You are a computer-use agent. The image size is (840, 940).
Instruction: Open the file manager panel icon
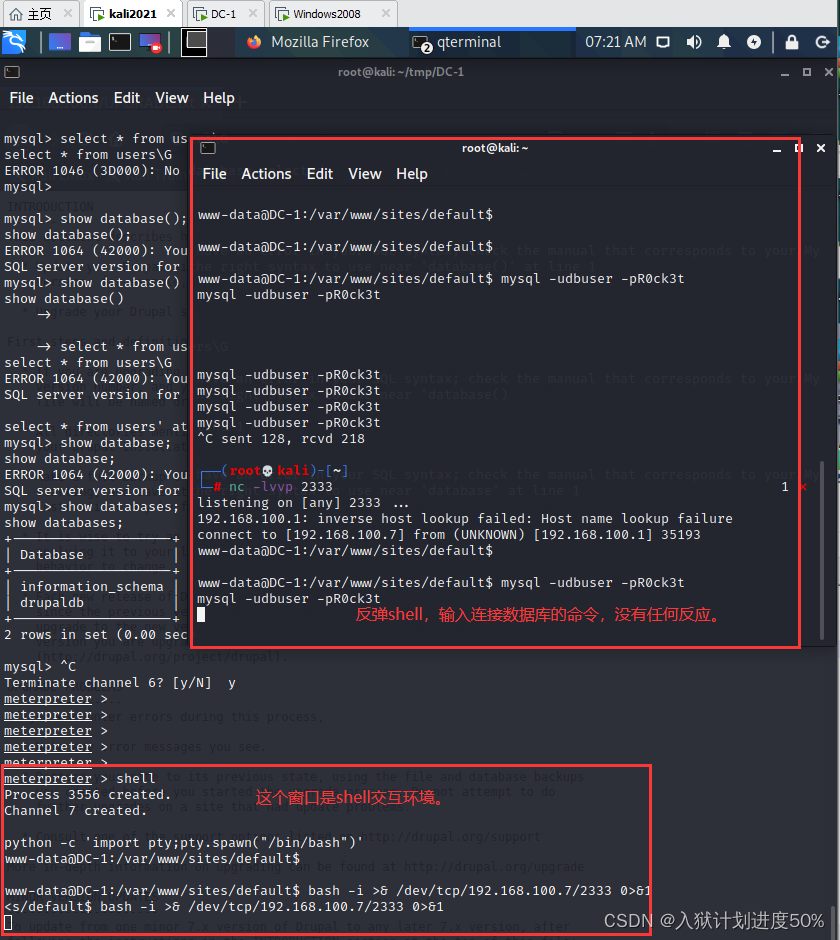[89, 42]
